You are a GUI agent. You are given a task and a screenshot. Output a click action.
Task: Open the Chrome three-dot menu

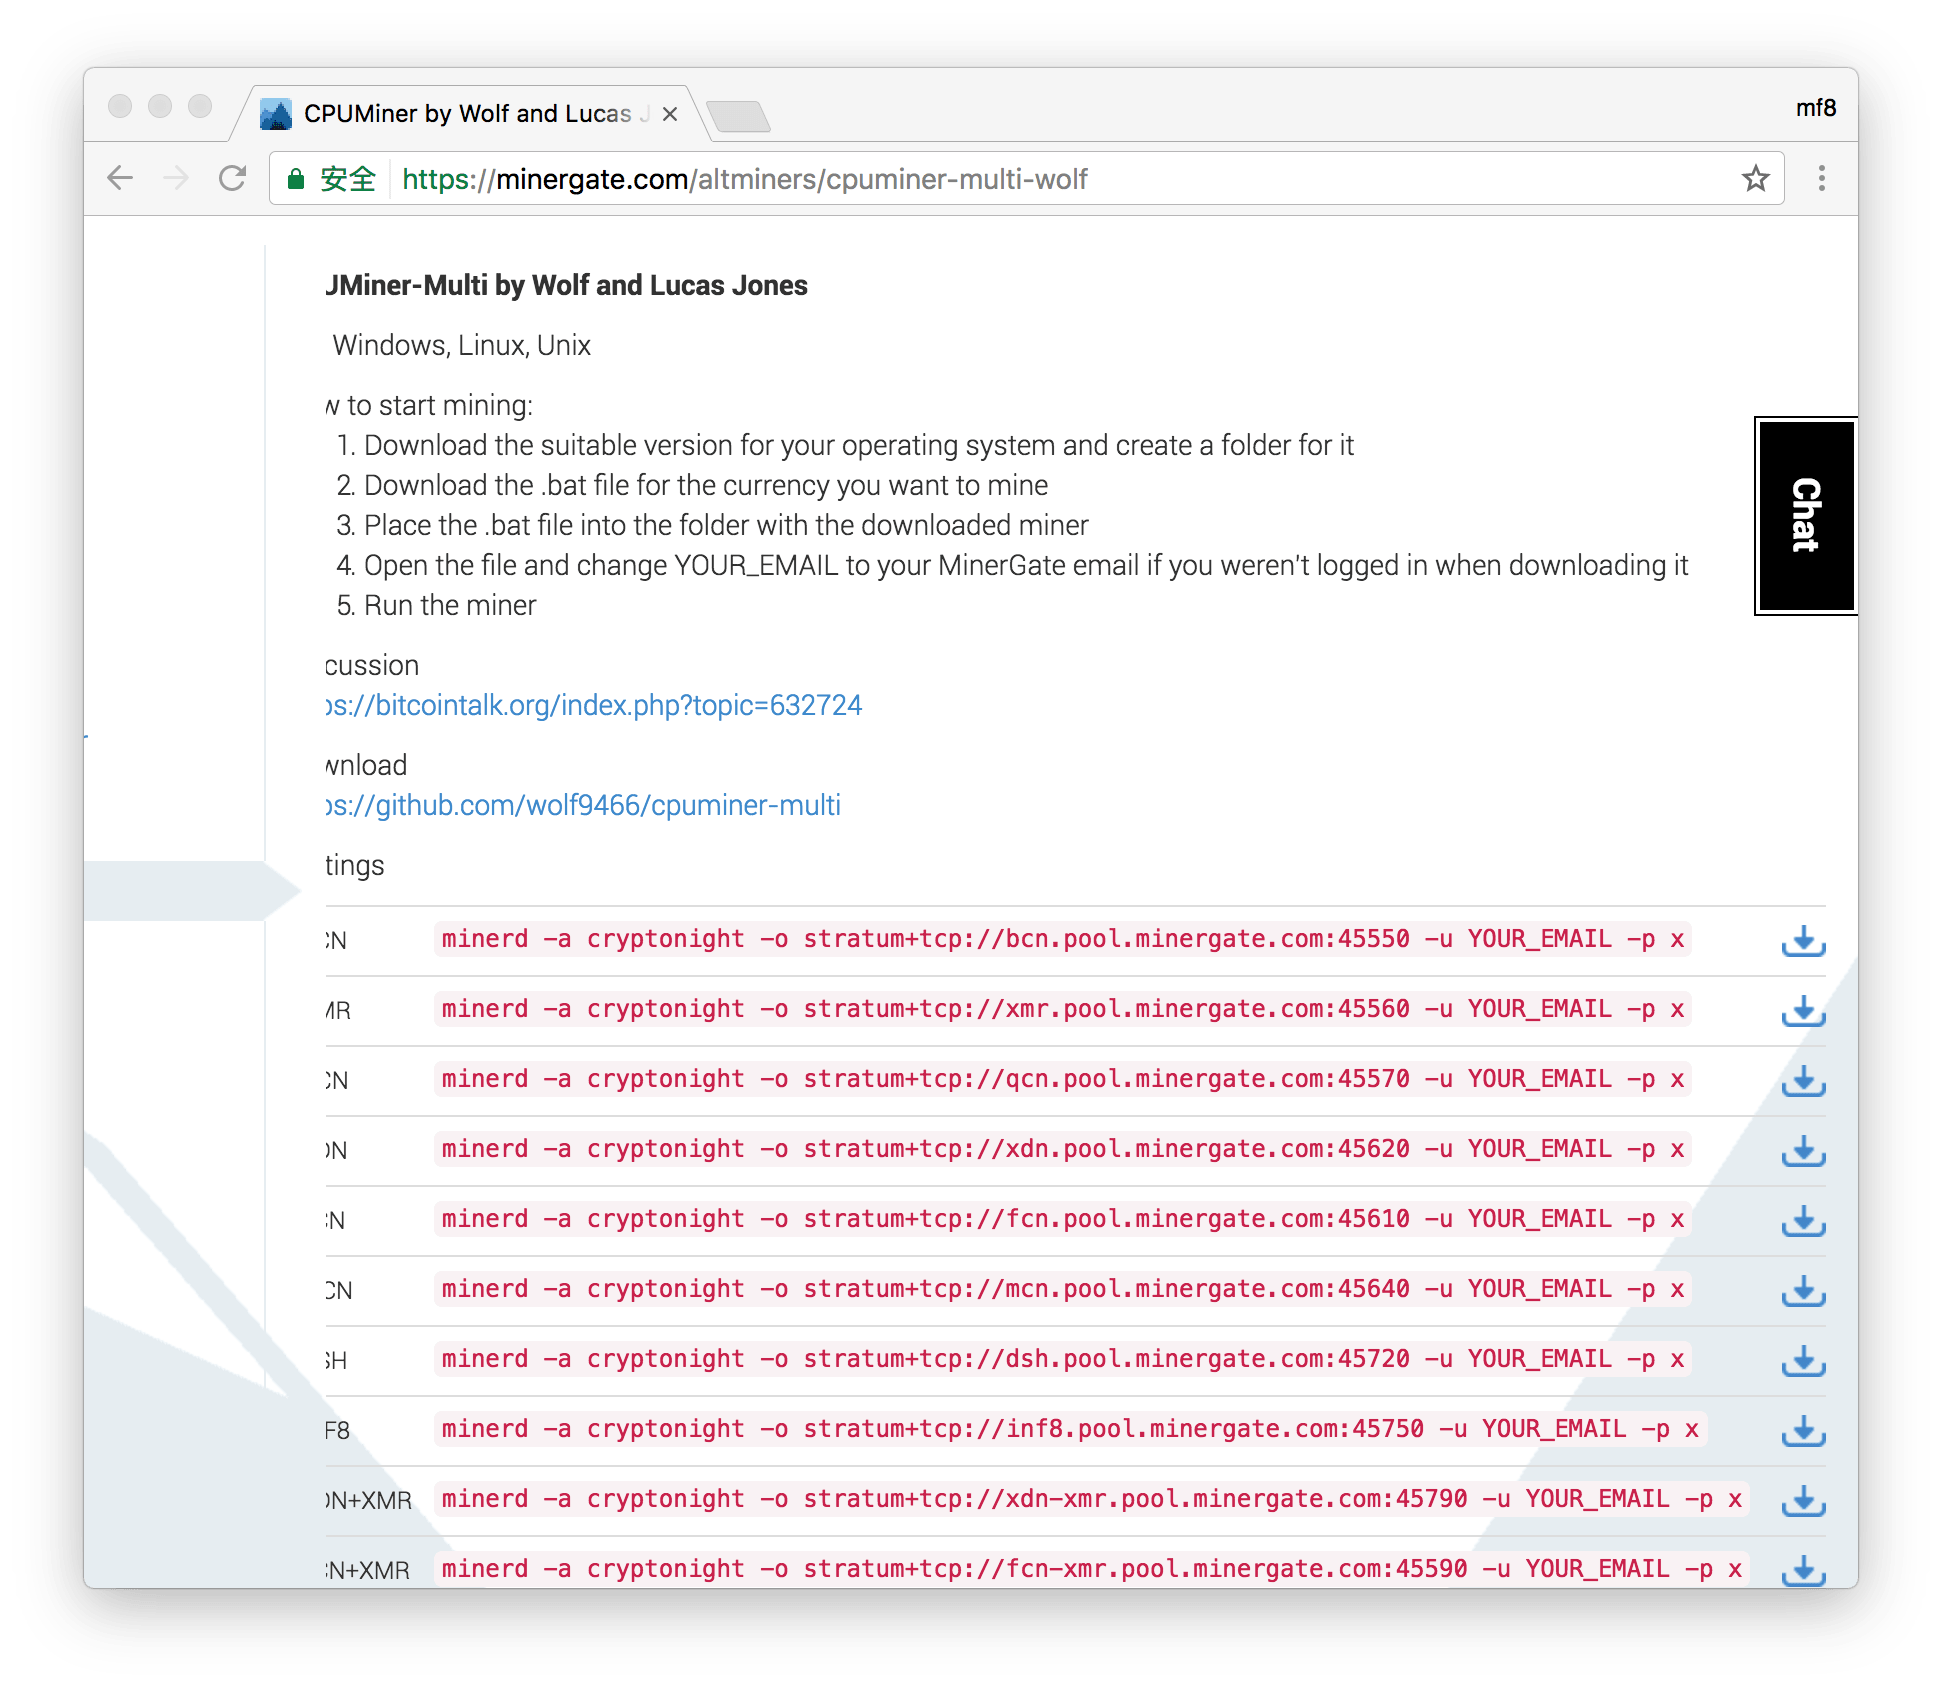(x=1821, y=179)
